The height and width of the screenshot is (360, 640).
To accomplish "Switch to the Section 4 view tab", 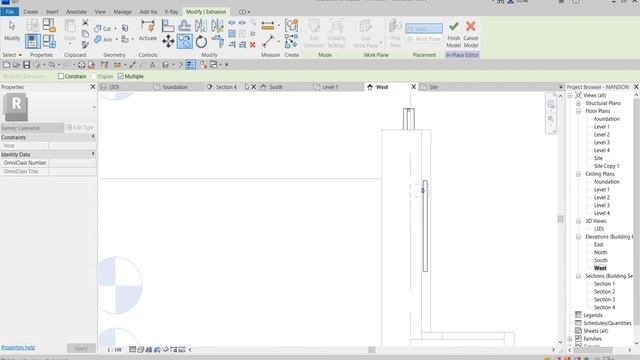I will pos(226,87).
